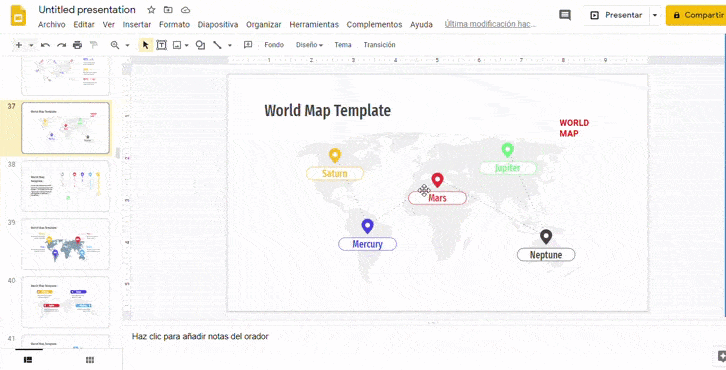The width and height of the screenshot is (726, 370).
Task: Choose the select cursor tool
Action: [145, 45]
